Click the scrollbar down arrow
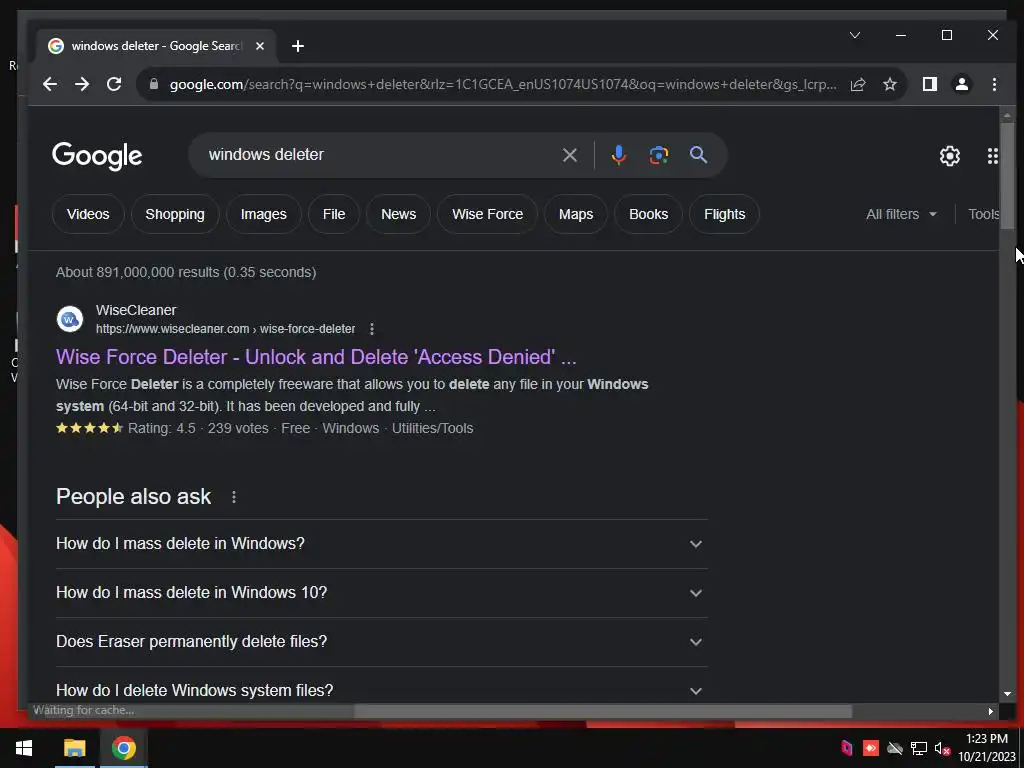Viewport: 1024px width, 768px height. [1007, 694]
